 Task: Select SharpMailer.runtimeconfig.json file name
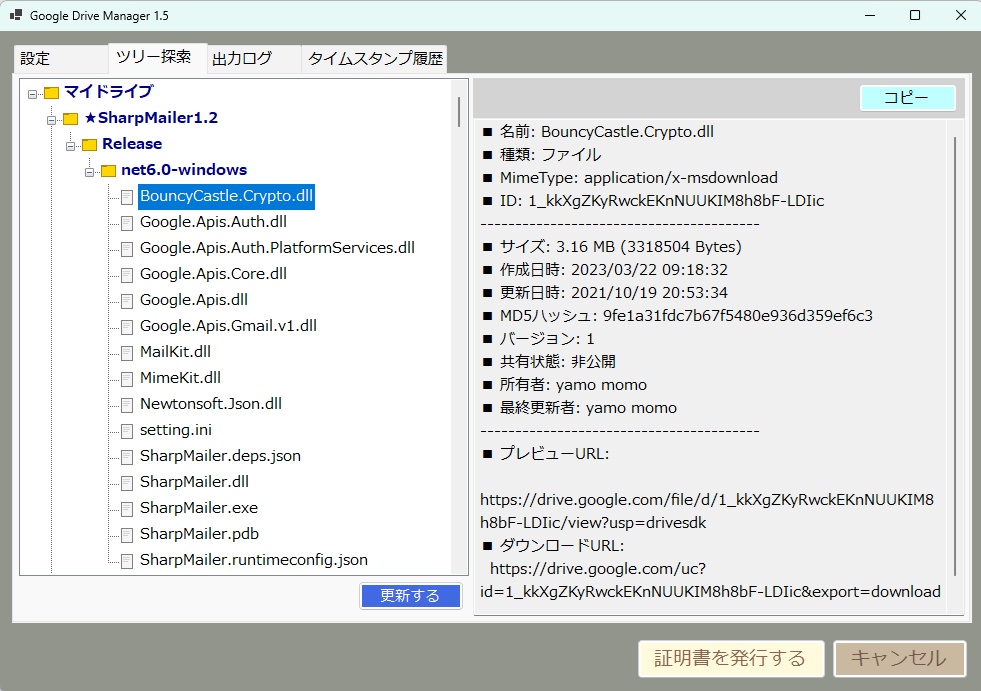254,560
